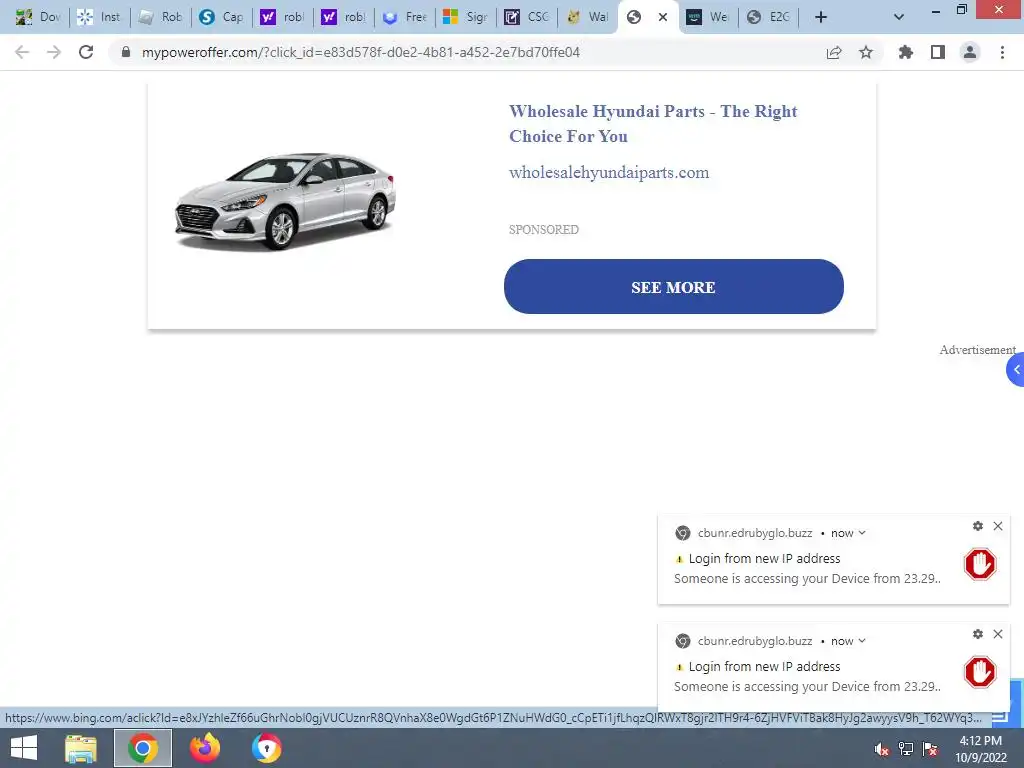This screenshot has width=1024, height=768.
Task: Share this page via the share icon
Action: coord(834,52)
